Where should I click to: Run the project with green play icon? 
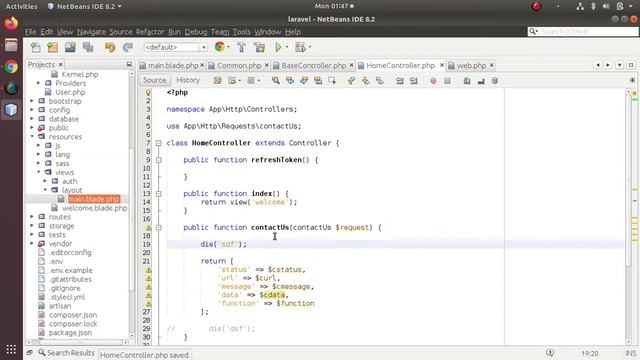point(278,47)
